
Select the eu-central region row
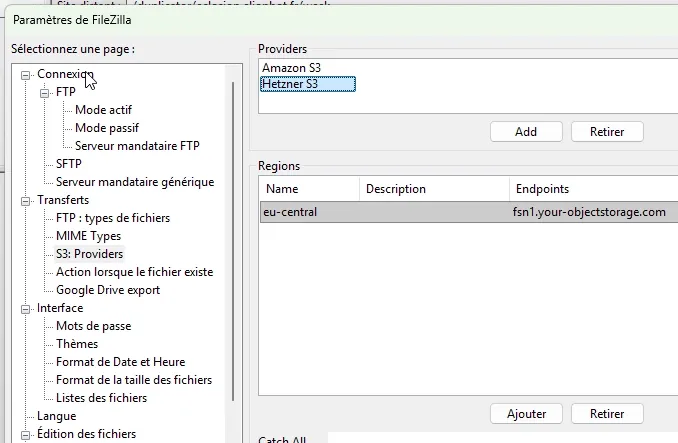(469, 212)
